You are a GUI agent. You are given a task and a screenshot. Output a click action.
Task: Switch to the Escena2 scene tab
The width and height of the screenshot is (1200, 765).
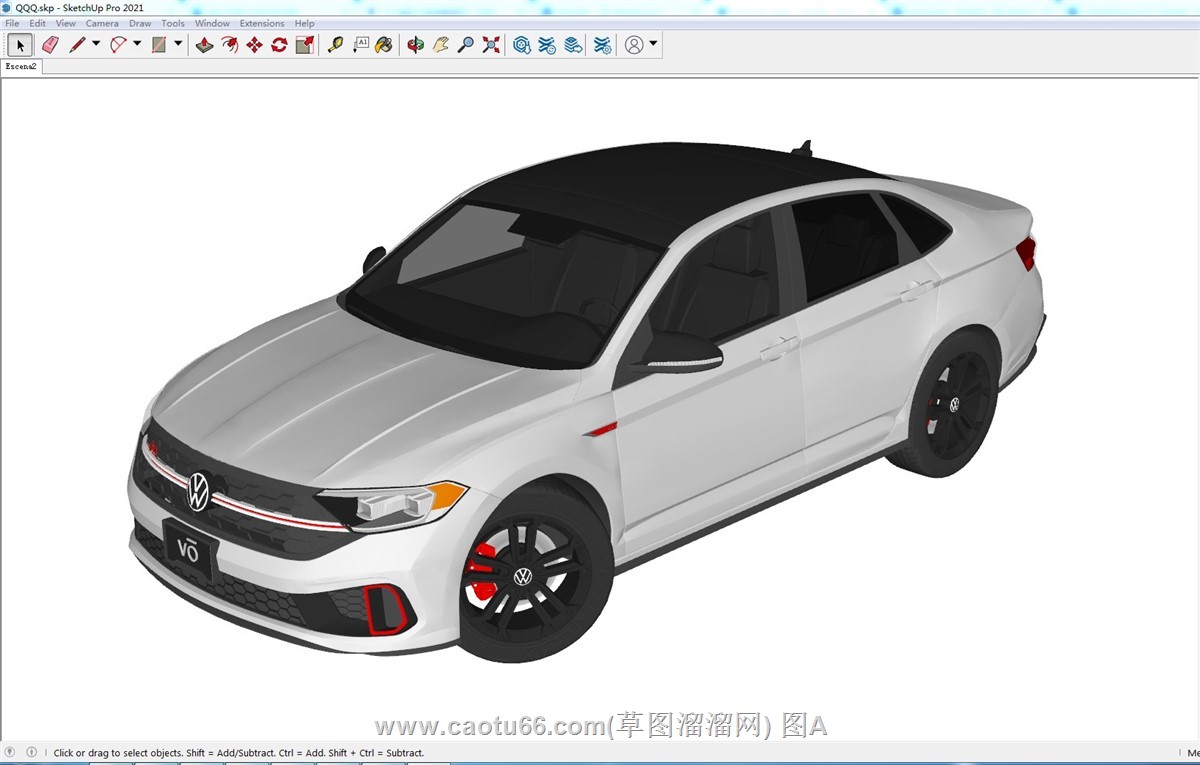(21, 67)
